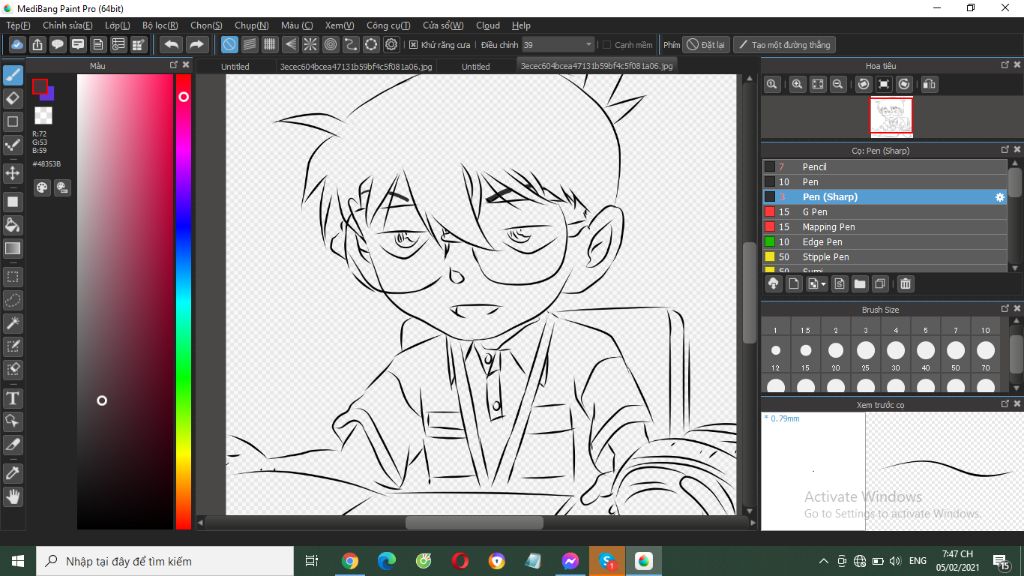Select the Eyedropper tool
The width and height of the screenshot is (1024, 576).
12,473
